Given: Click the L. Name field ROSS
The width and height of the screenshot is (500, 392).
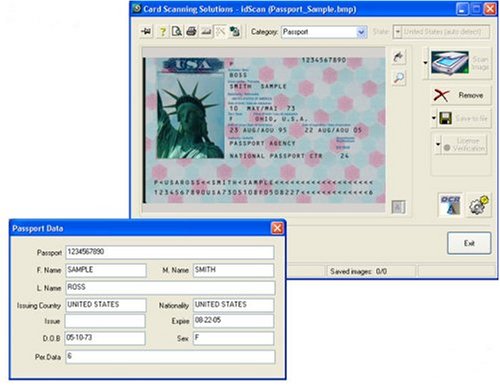Looking at the screenshot, I should pos(170,288).
